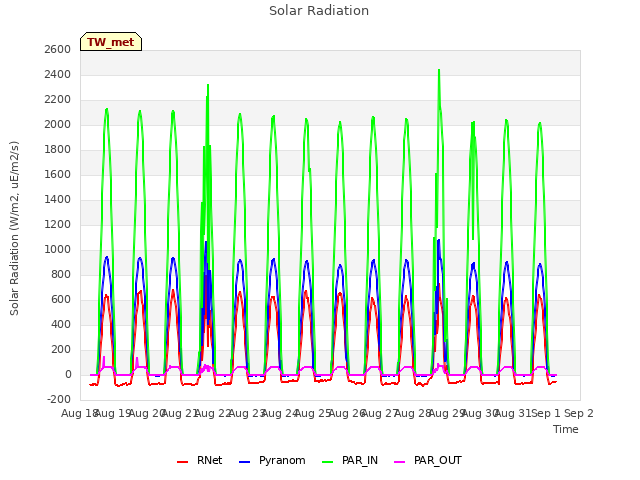Screen dimensions: 640x480
Task: Click the Aug 22 PAR_IN spike above 2300
Action: (x=208, y=85)
